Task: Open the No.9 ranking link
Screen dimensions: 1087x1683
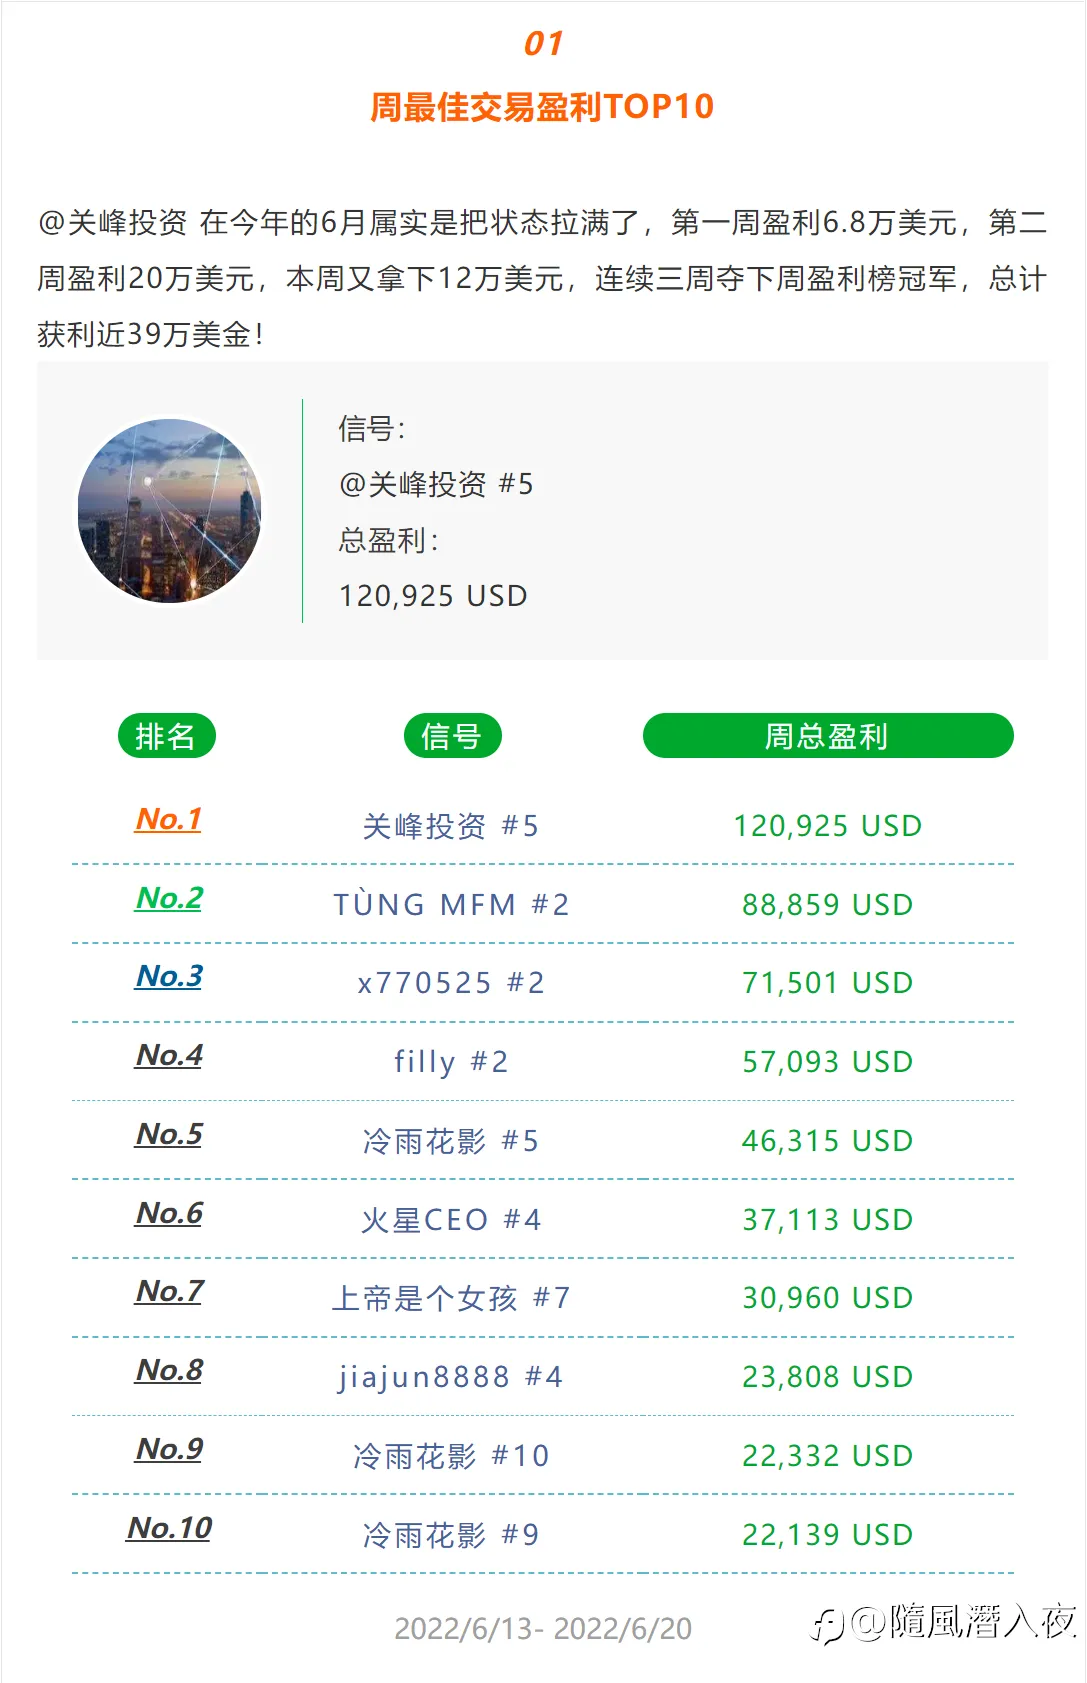Action: [169, 1449]
